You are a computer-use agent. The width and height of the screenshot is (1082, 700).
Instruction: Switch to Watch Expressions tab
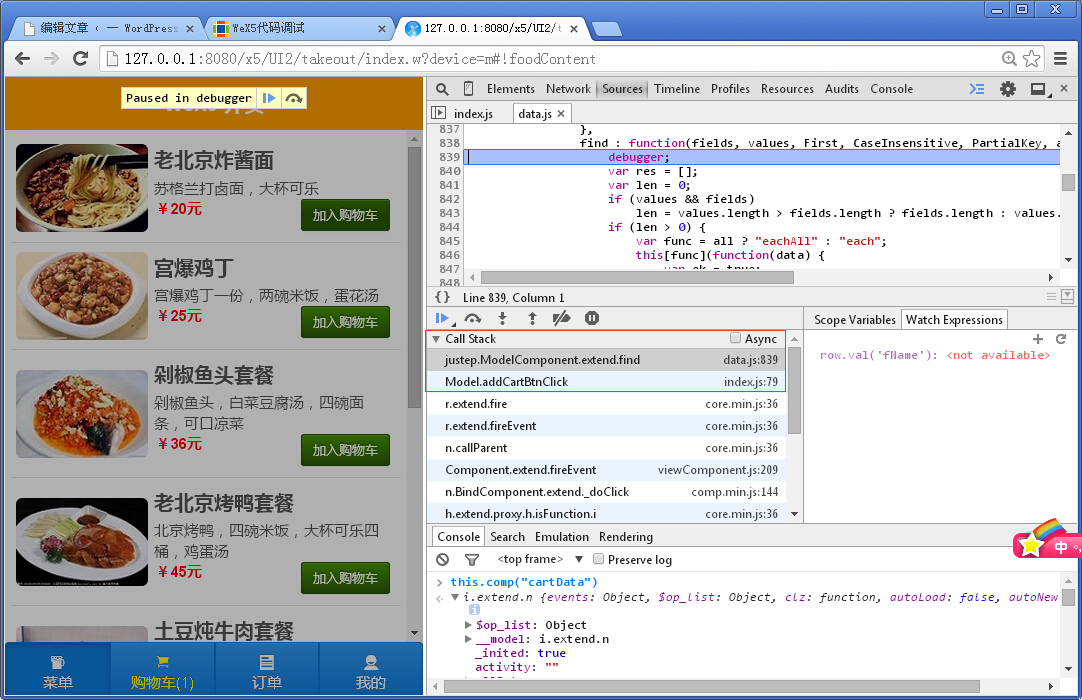coord(953,318)
